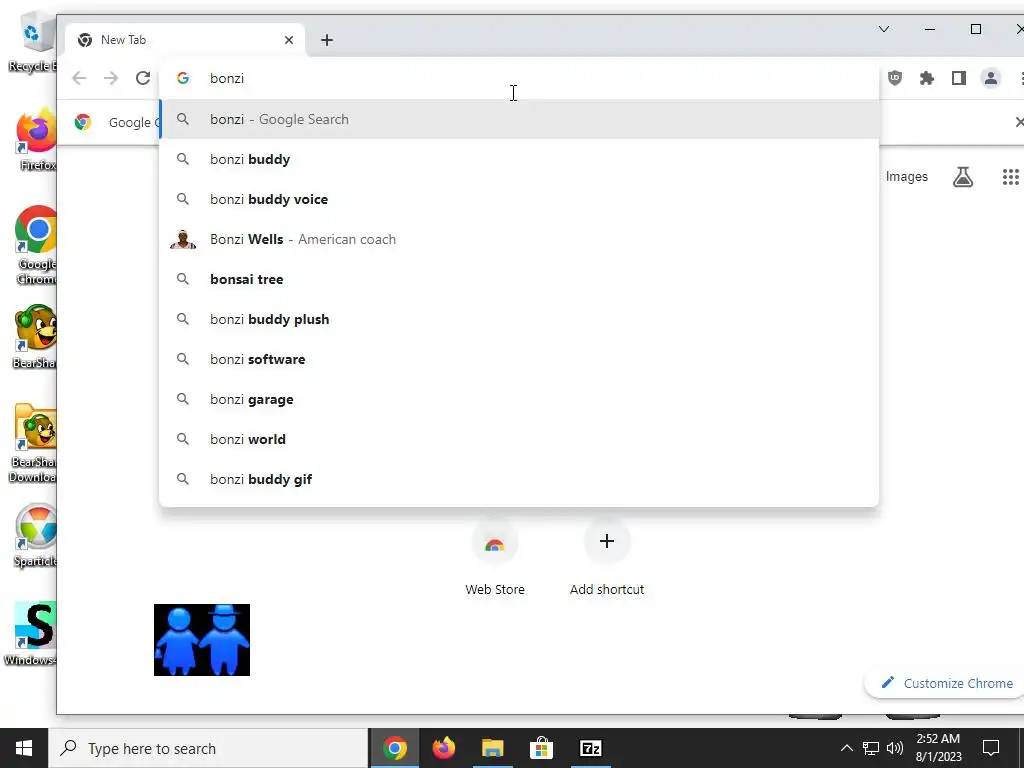The height and width of the screenshot is (768, 1024).
Task: Open the Images link
Action: pyautogui.click(x=906, y=176)
